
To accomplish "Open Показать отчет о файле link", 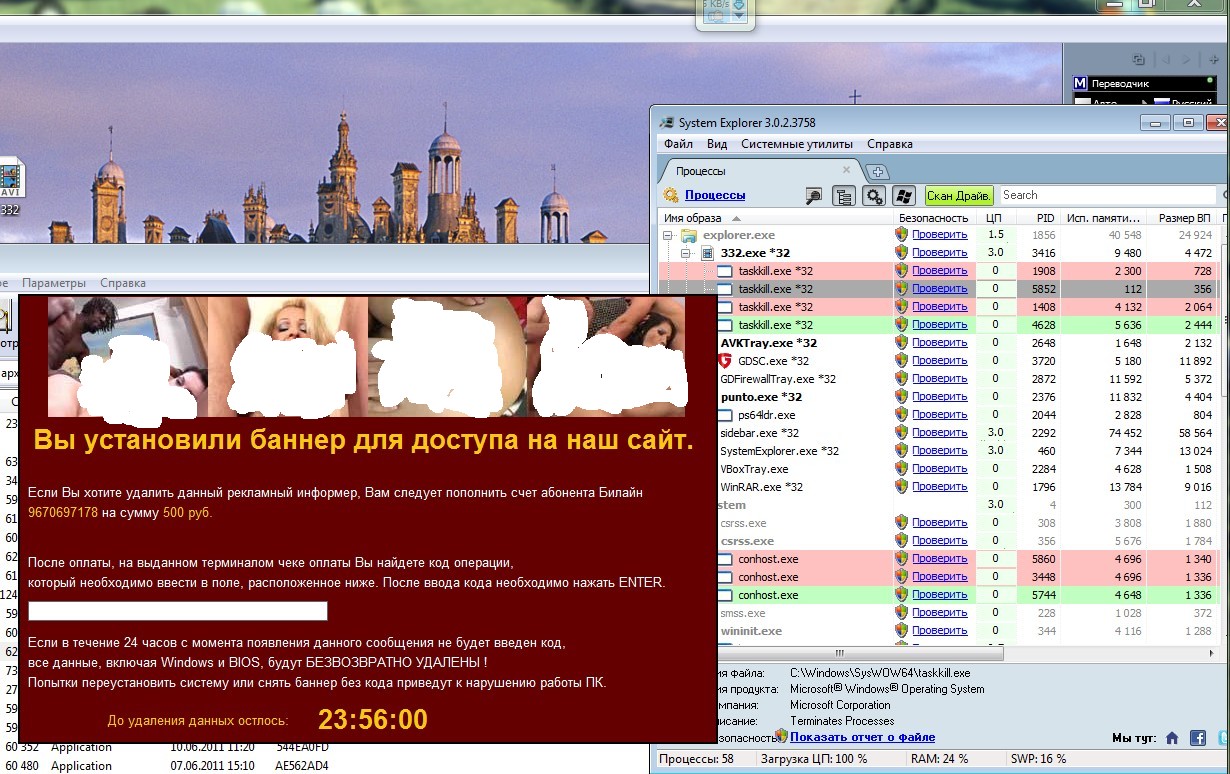I will click(x=862, y=737).
